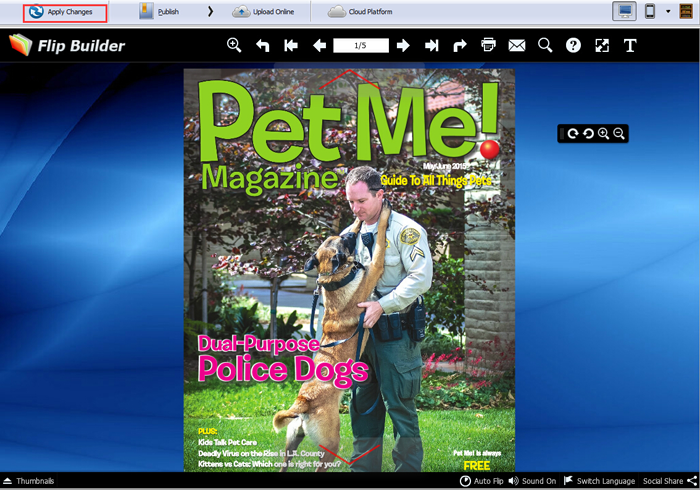This screenshot has width=700, height=490.
Task: Open the help question mark icon
Action: [x=573, y=45]
